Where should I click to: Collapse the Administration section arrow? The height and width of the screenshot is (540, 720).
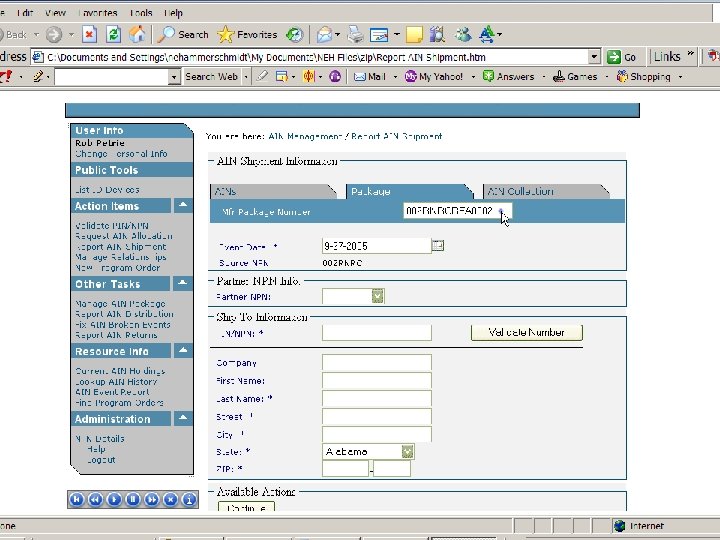pos(183,418)
